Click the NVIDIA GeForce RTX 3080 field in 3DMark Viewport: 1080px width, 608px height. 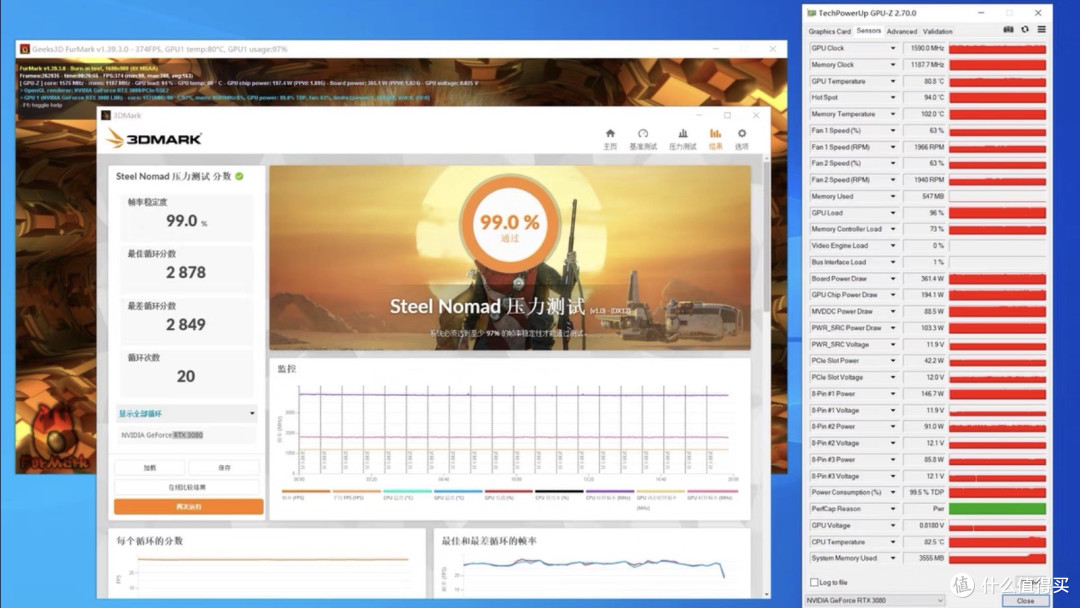[187, 435]
